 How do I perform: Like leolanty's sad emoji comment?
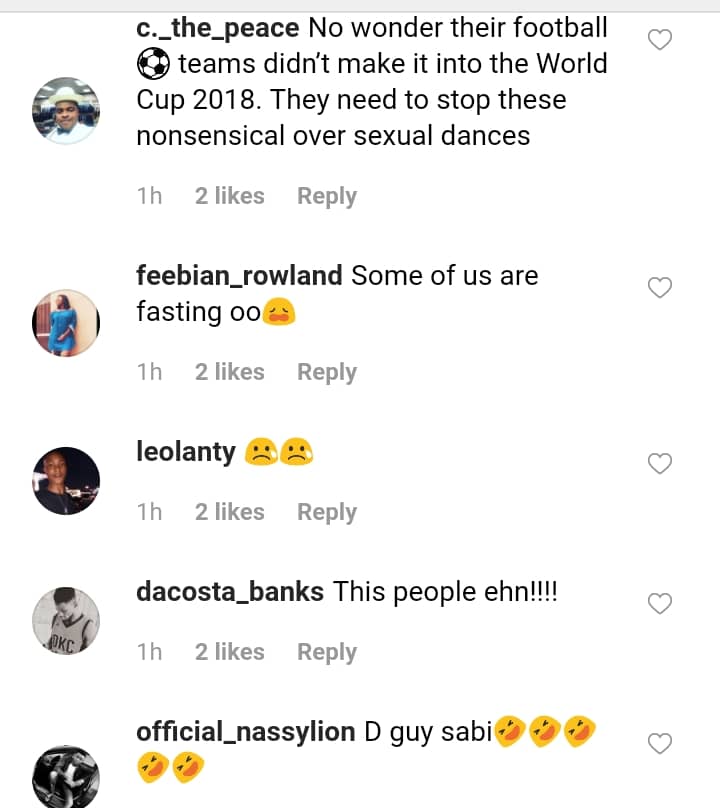(x=660, y=464)
